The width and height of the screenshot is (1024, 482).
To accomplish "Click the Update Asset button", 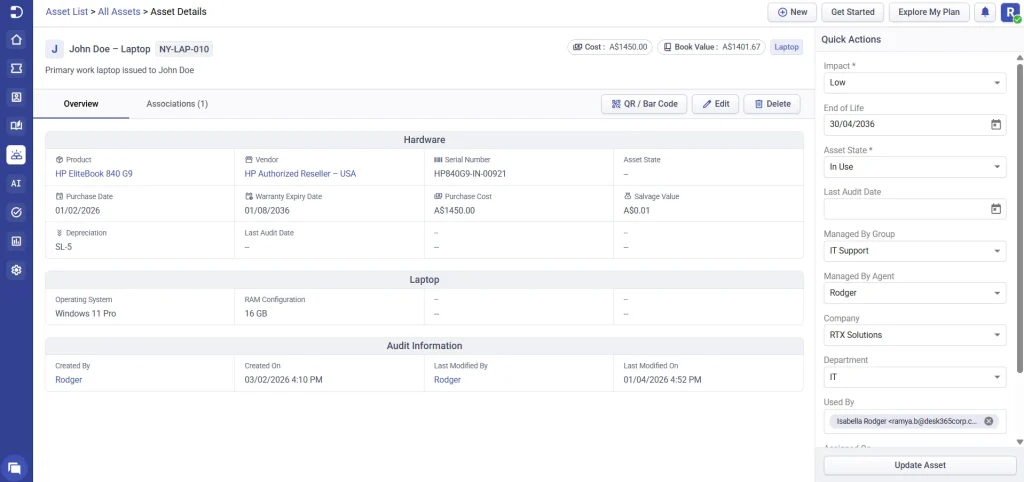I will (x=920, y=465).
